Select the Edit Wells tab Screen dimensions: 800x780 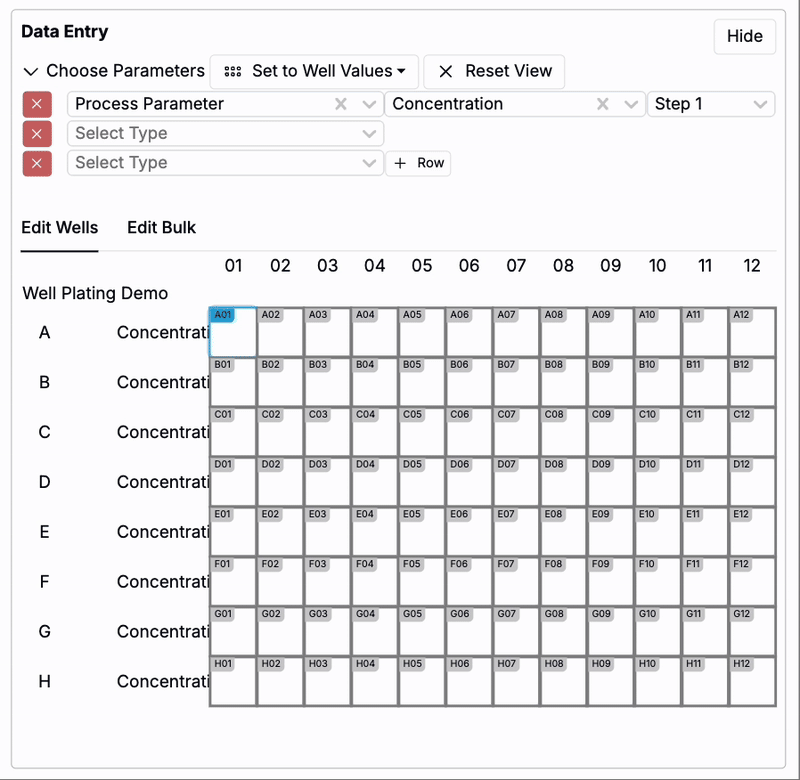(60, 227)
